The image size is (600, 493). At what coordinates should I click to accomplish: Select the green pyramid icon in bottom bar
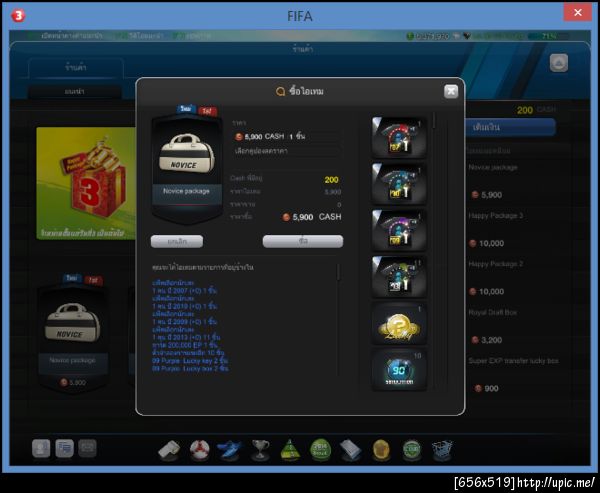coord(290,450)
